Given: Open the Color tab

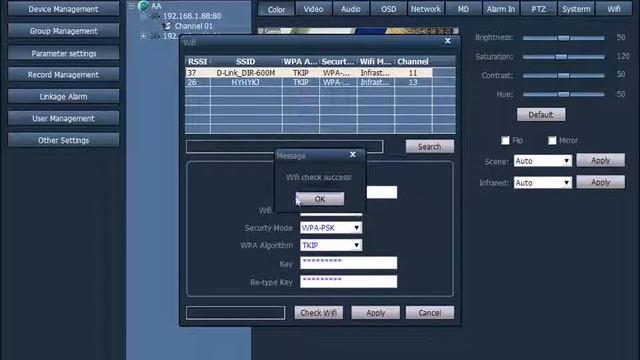Looking at the screenshot, I should pos(276,9).
